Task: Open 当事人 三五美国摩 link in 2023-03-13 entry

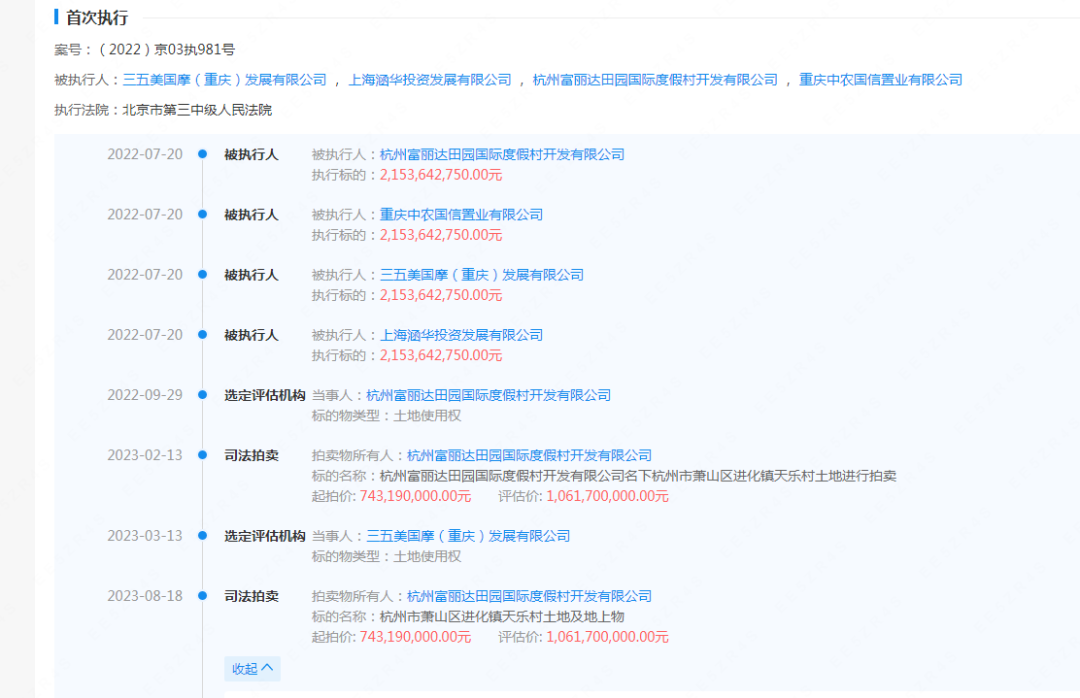Action: (x=468, y=536)
